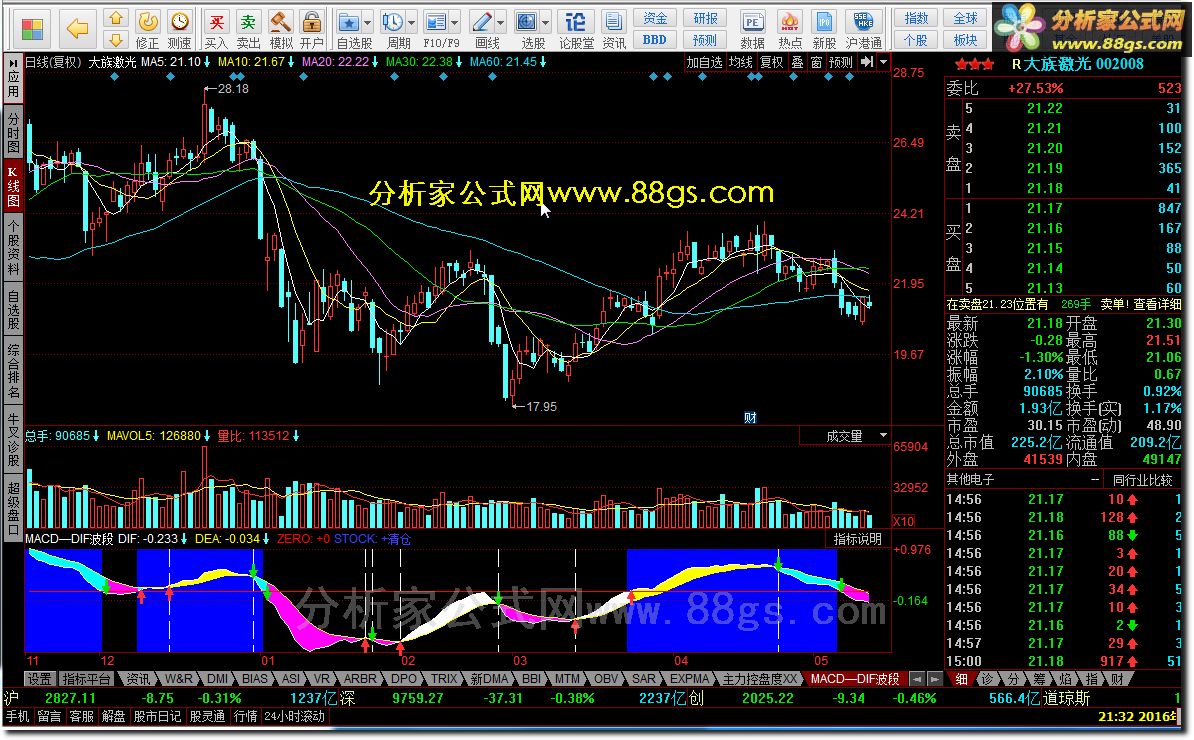This screenshot has width=1194, height=740.
Task: Open 股市日记 status bar item
Action: click(157, 716)
